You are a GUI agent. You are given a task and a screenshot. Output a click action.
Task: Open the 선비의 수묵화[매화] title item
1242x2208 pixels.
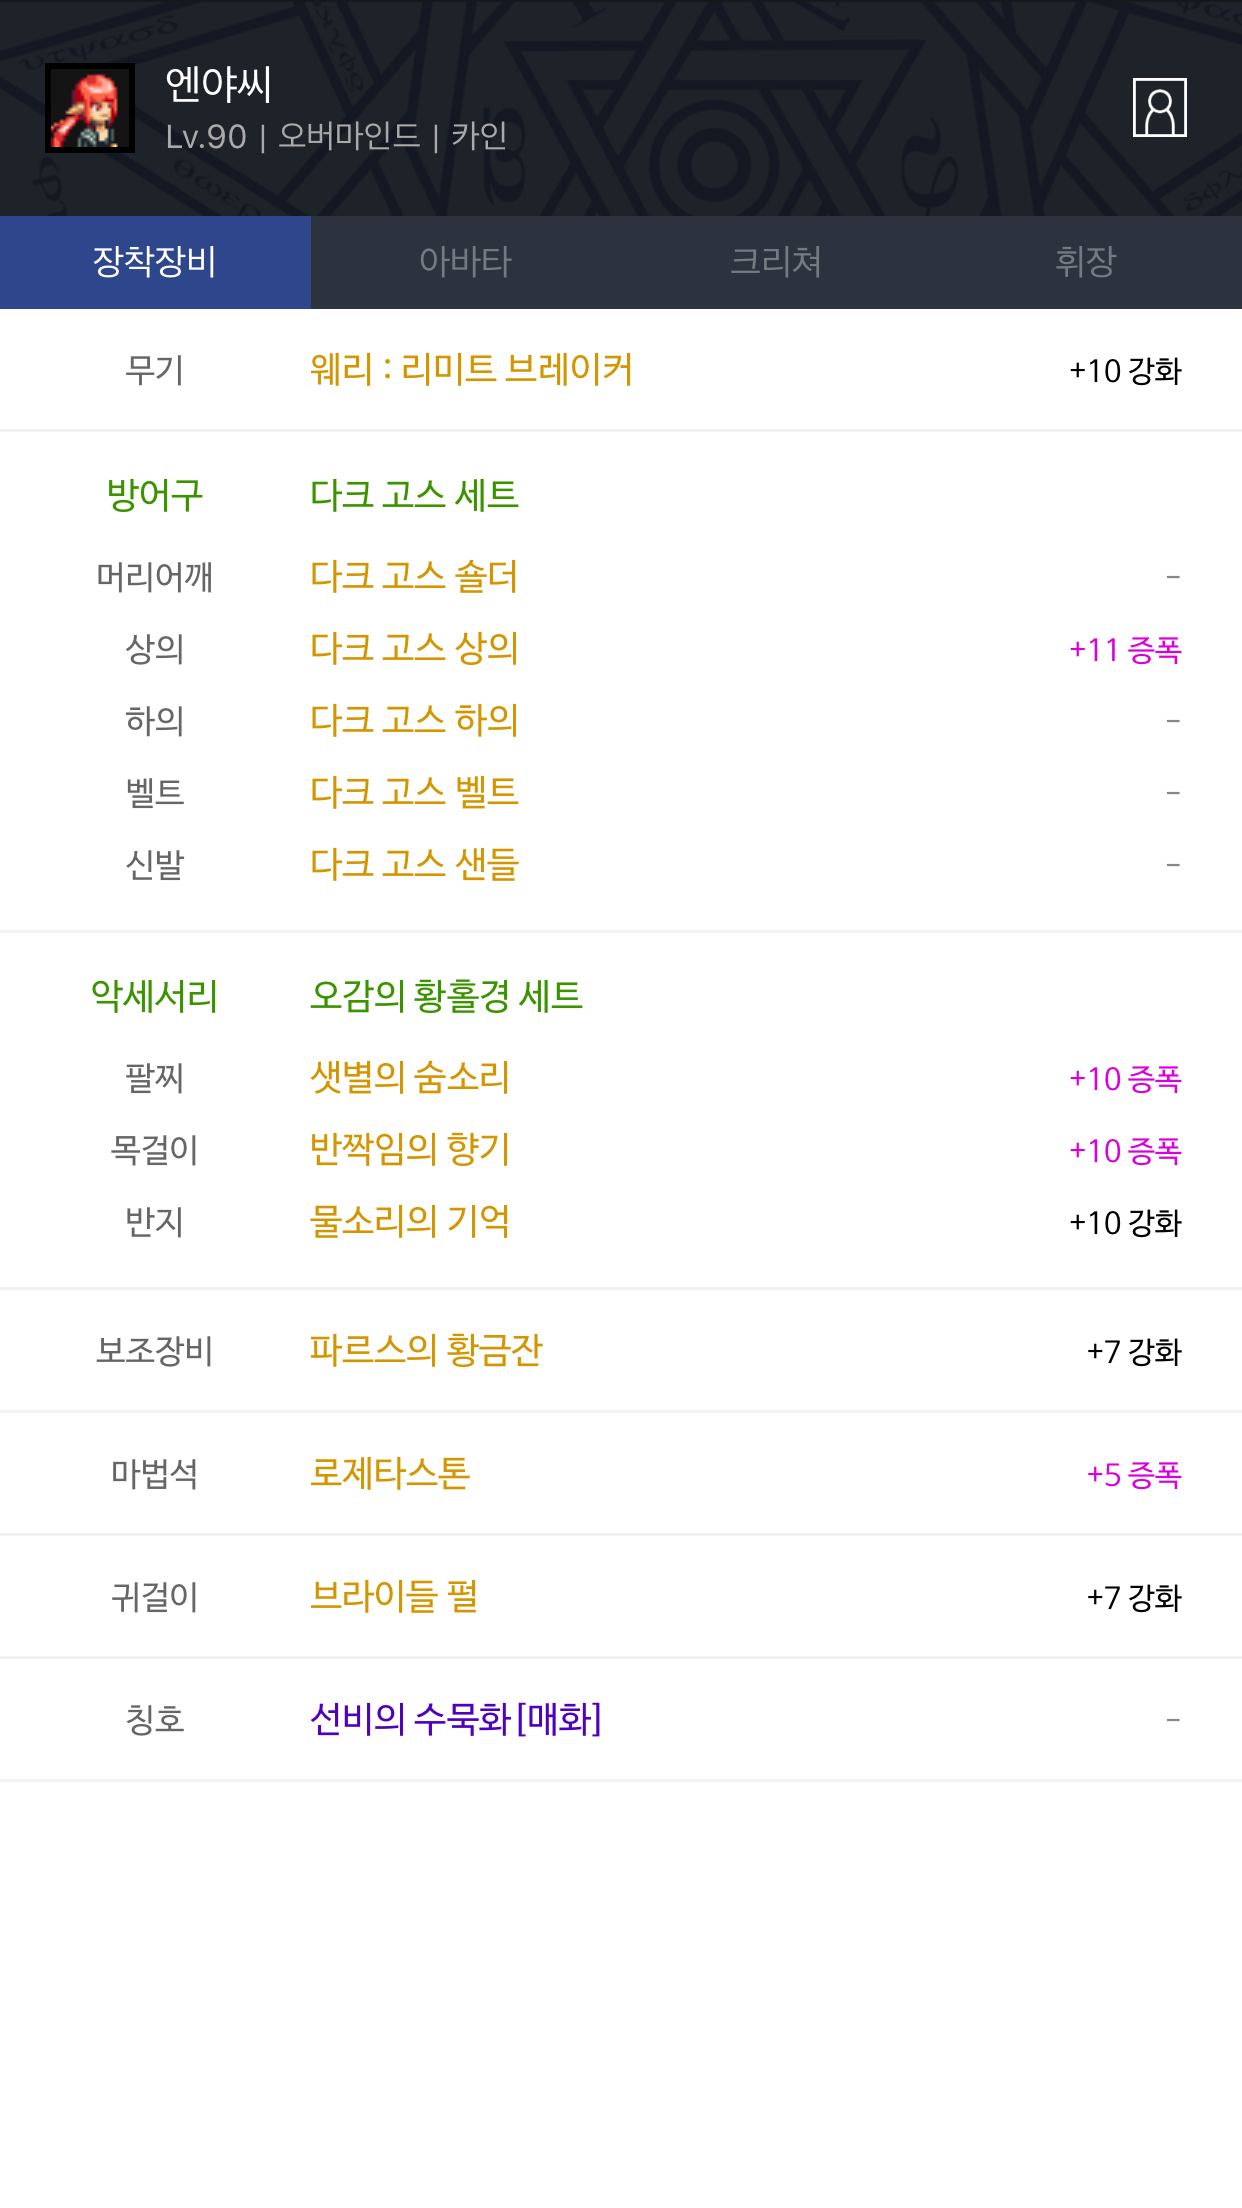pos(456,1720)
